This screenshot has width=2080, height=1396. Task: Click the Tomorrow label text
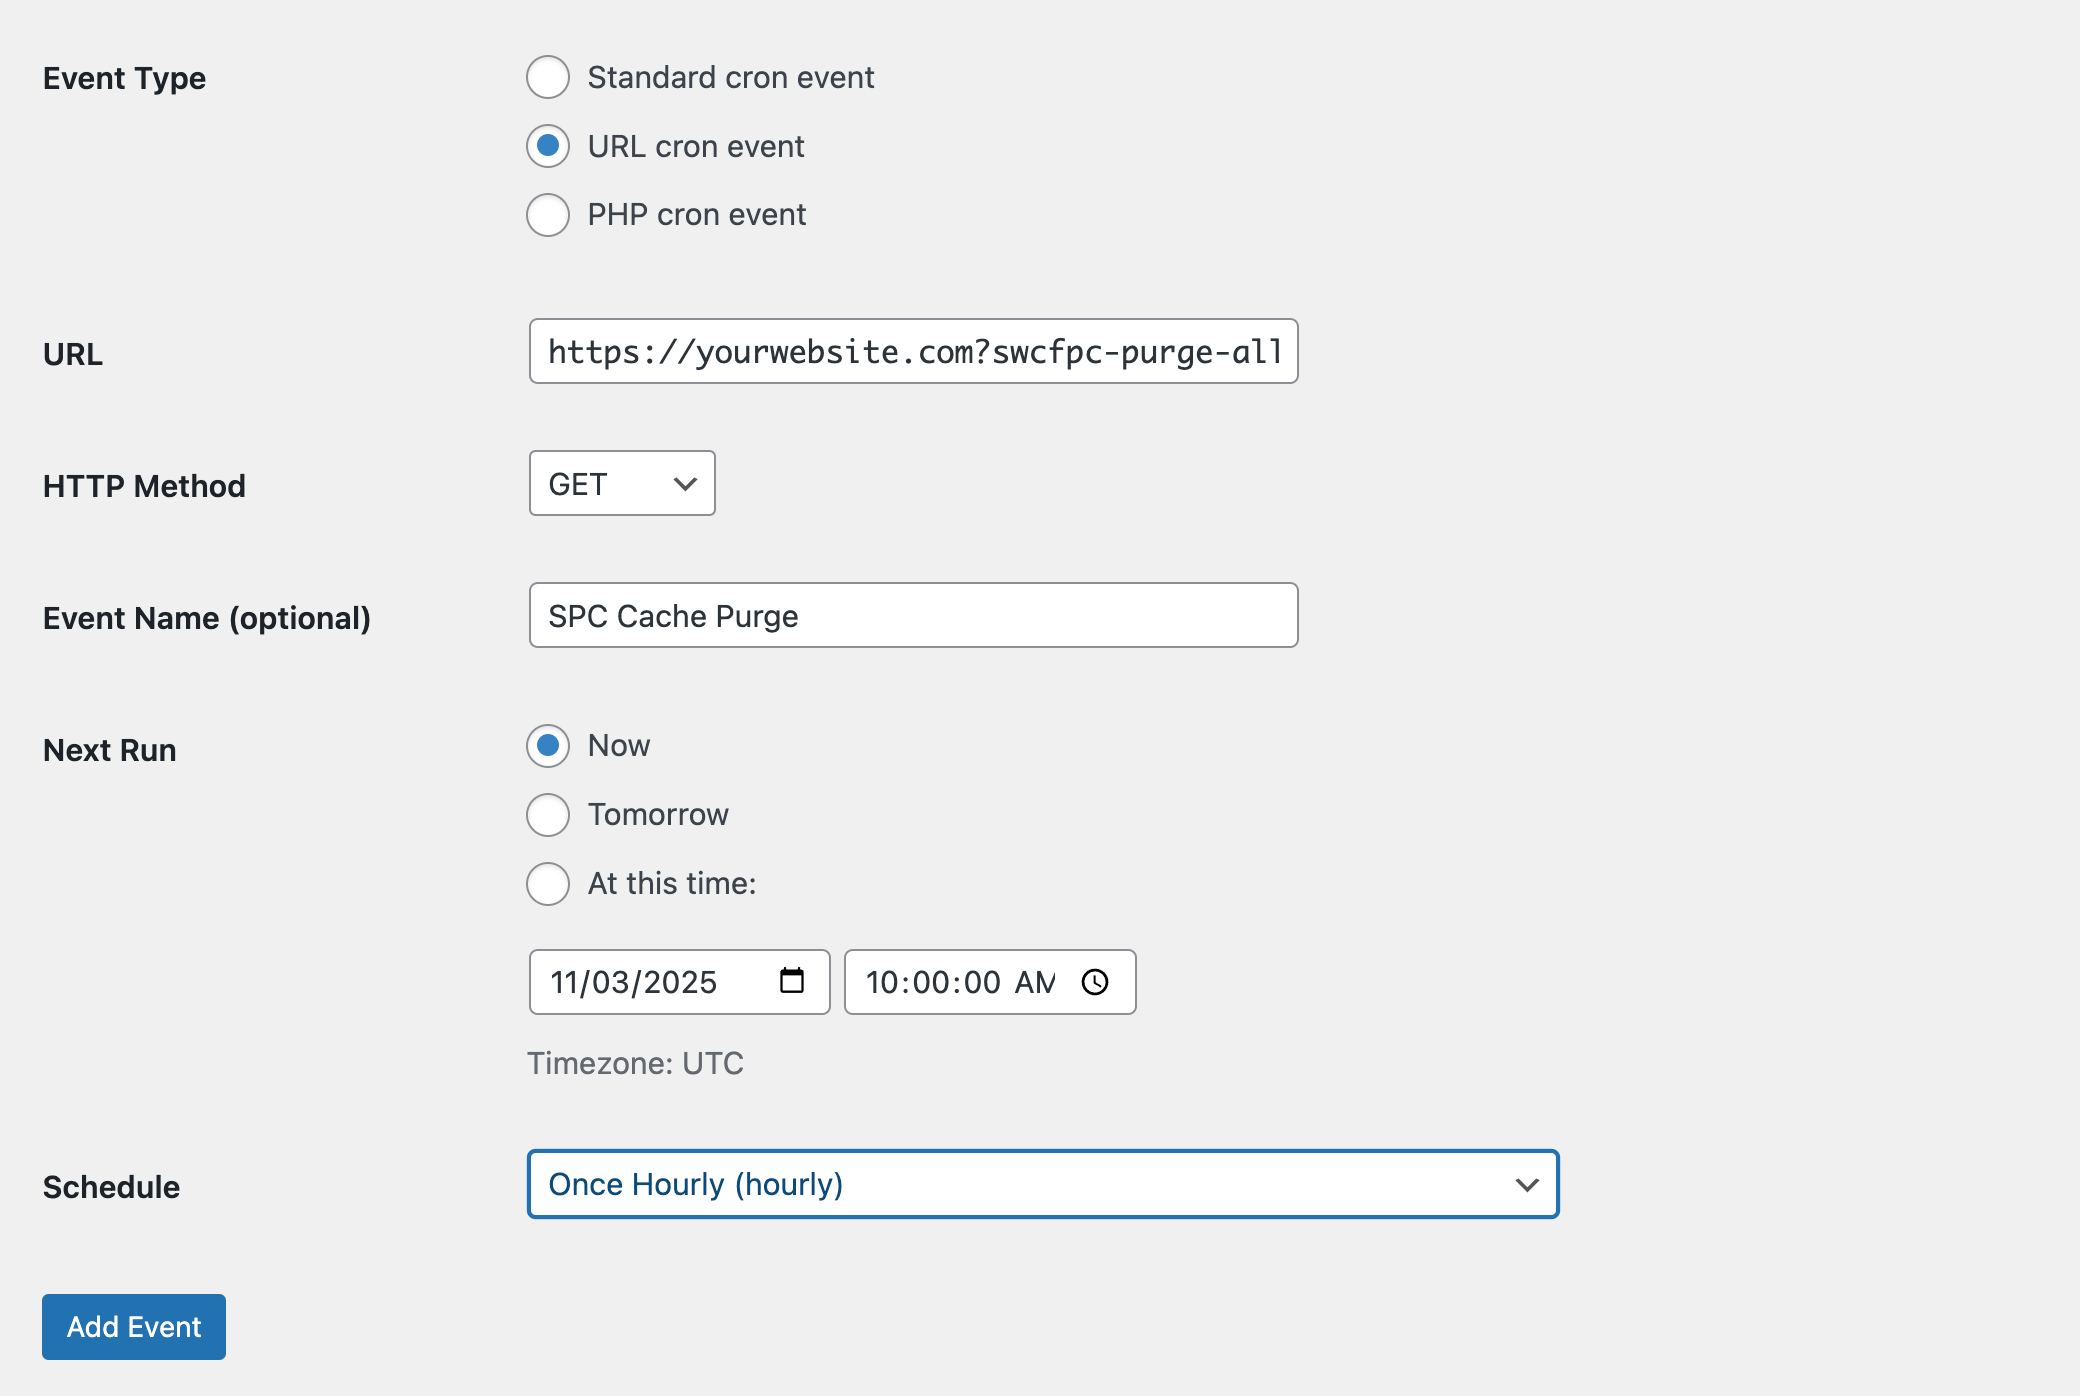tap(658, 815)
